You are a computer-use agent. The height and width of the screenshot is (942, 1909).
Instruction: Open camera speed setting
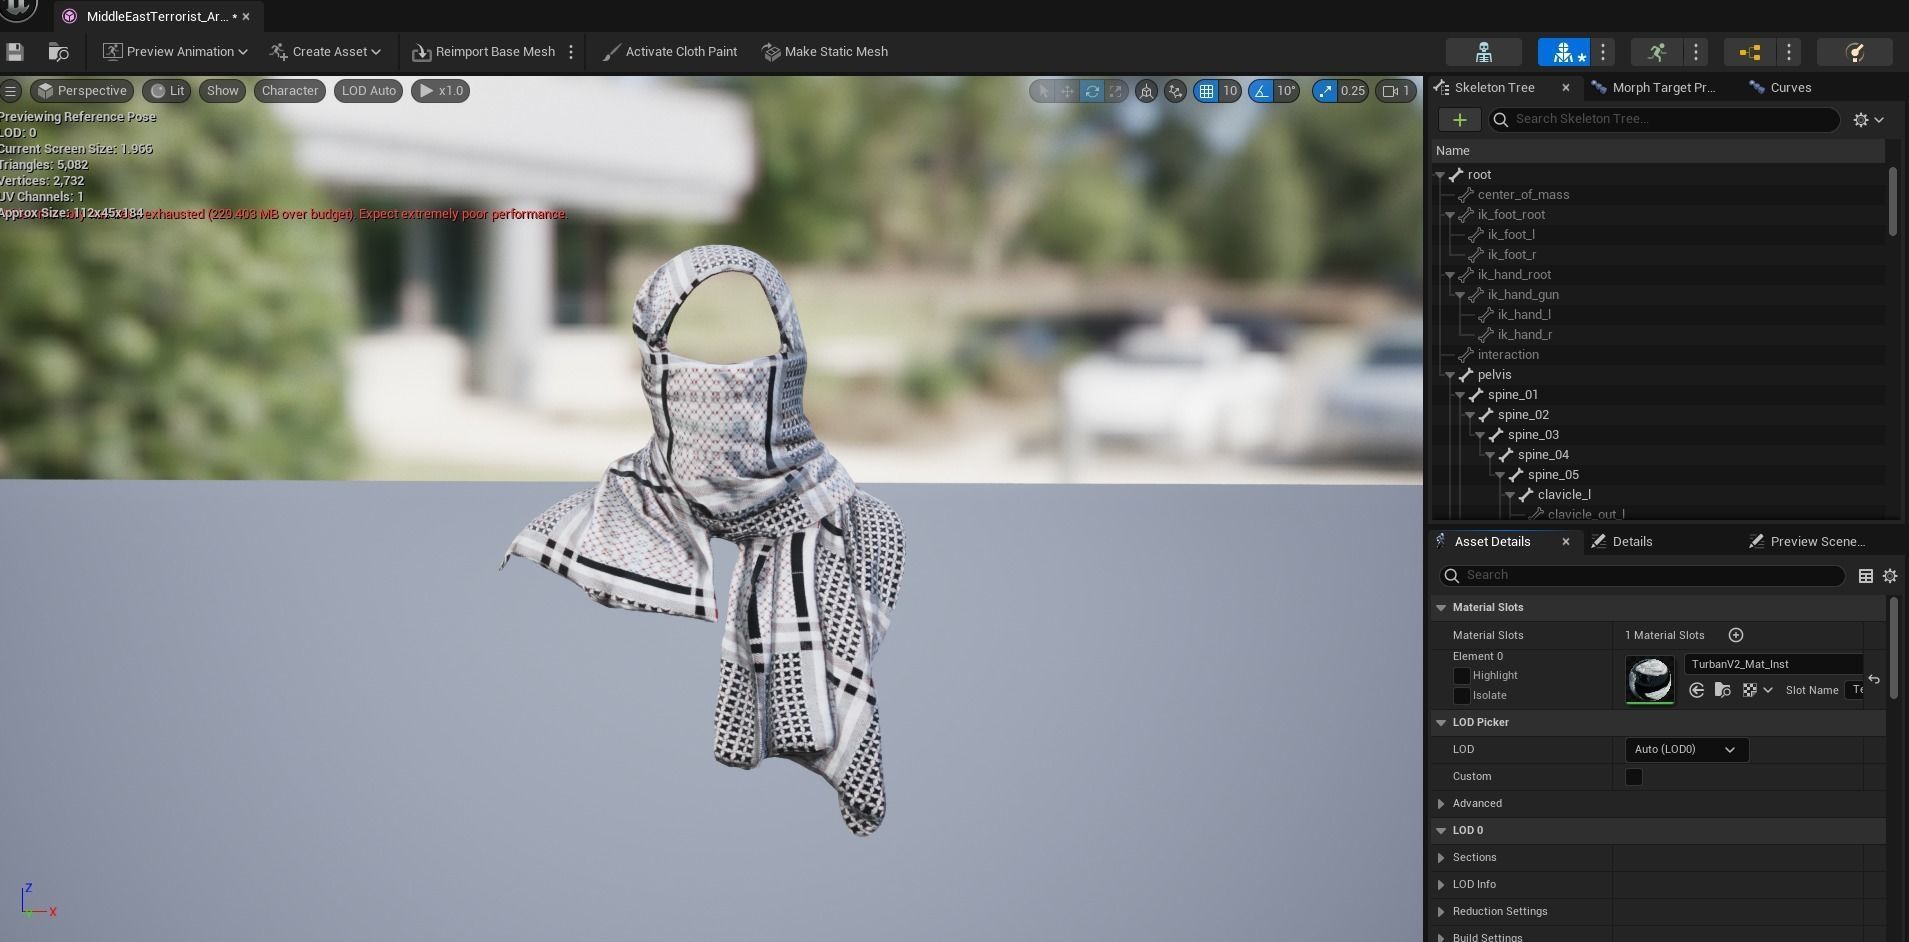click(x=1396, y=91)
